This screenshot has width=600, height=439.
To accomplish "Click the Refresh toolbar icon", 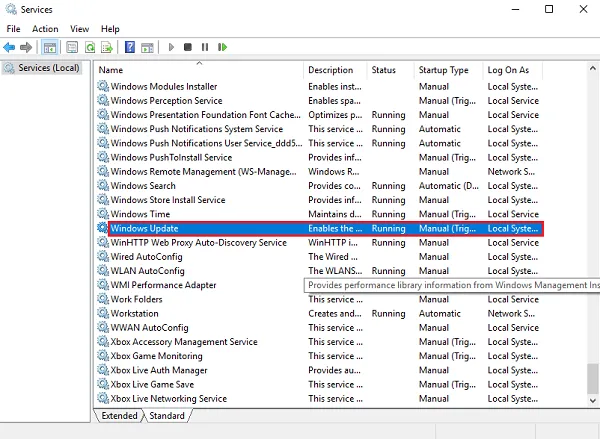I will [90, 47].
